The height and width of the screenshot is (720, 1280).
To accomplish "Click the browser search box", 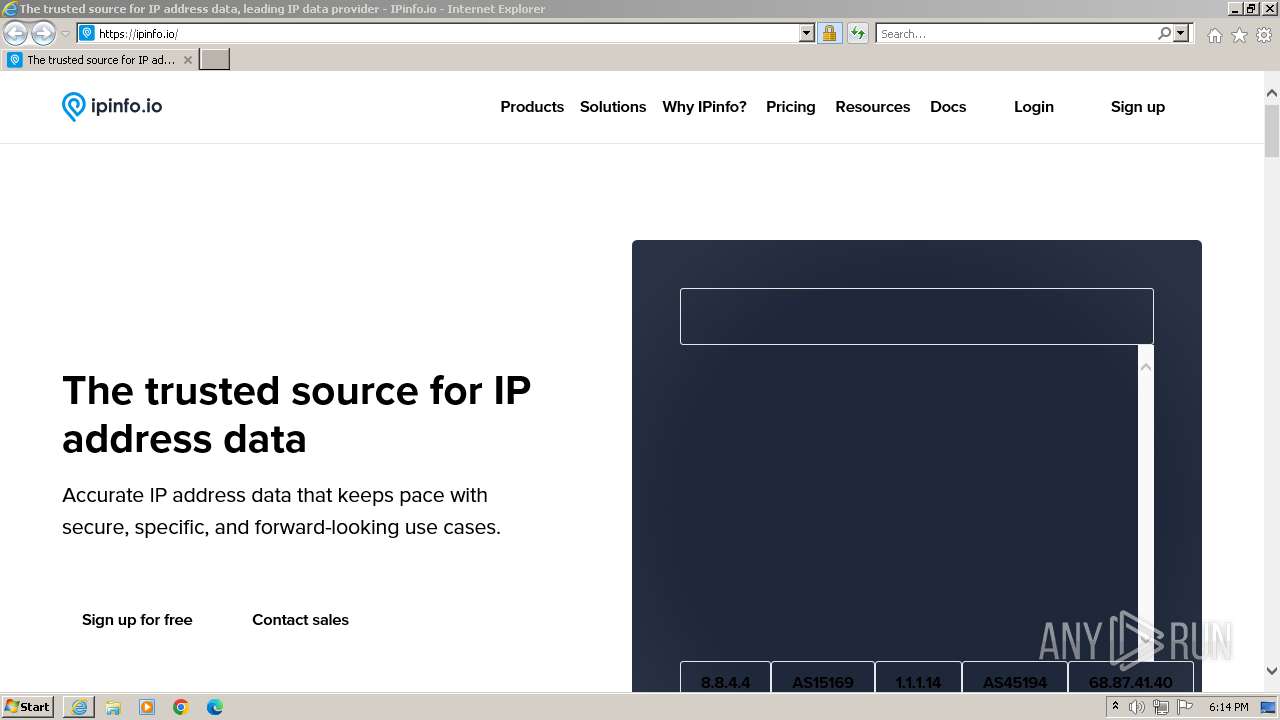I will point(1015,33).
